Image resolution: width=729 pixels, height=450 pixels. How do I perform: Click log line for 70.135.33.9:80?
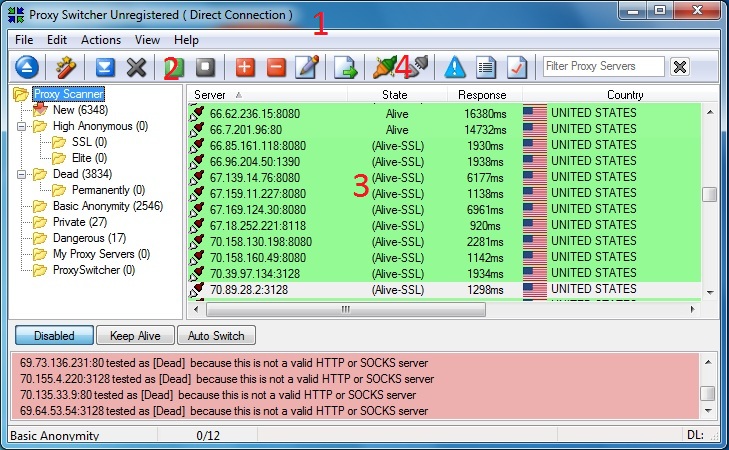pos(218,395)
